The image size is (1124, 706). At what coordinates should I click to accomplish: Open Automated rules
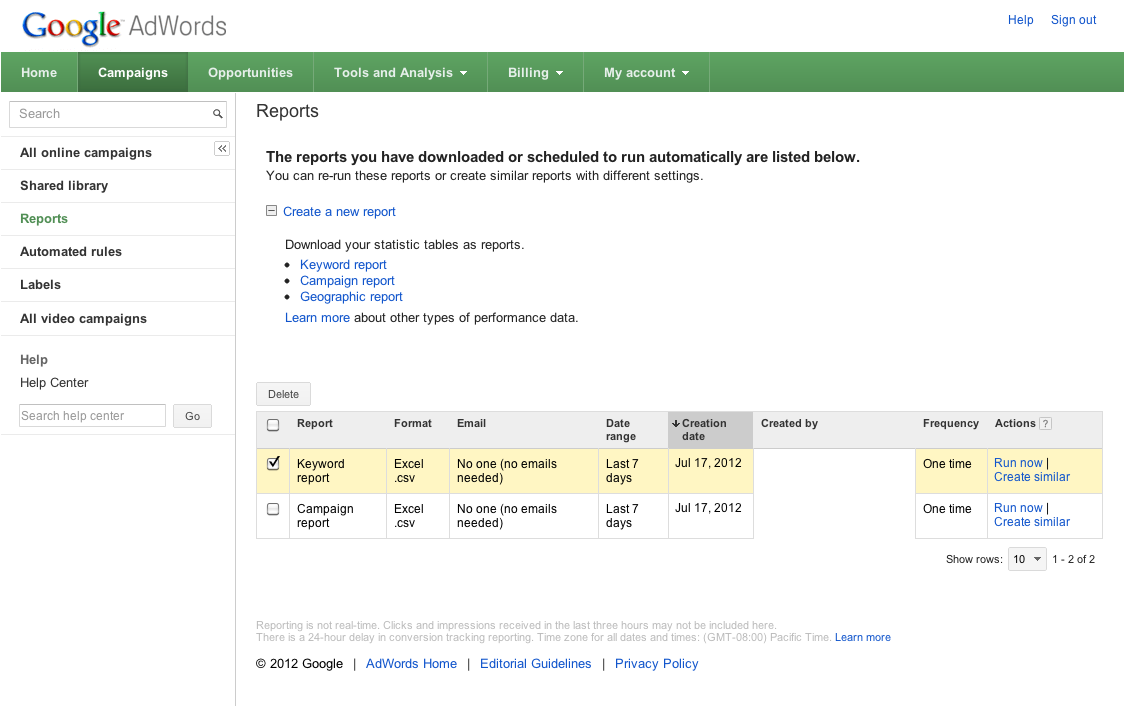(x=71, y=252)
